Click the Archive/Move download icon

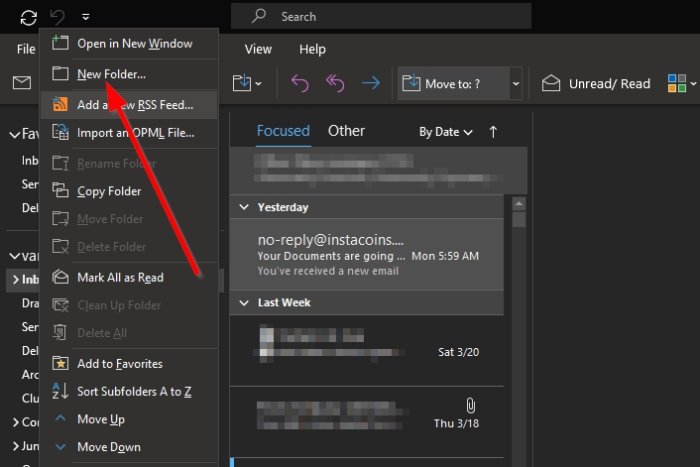point(242,83)
